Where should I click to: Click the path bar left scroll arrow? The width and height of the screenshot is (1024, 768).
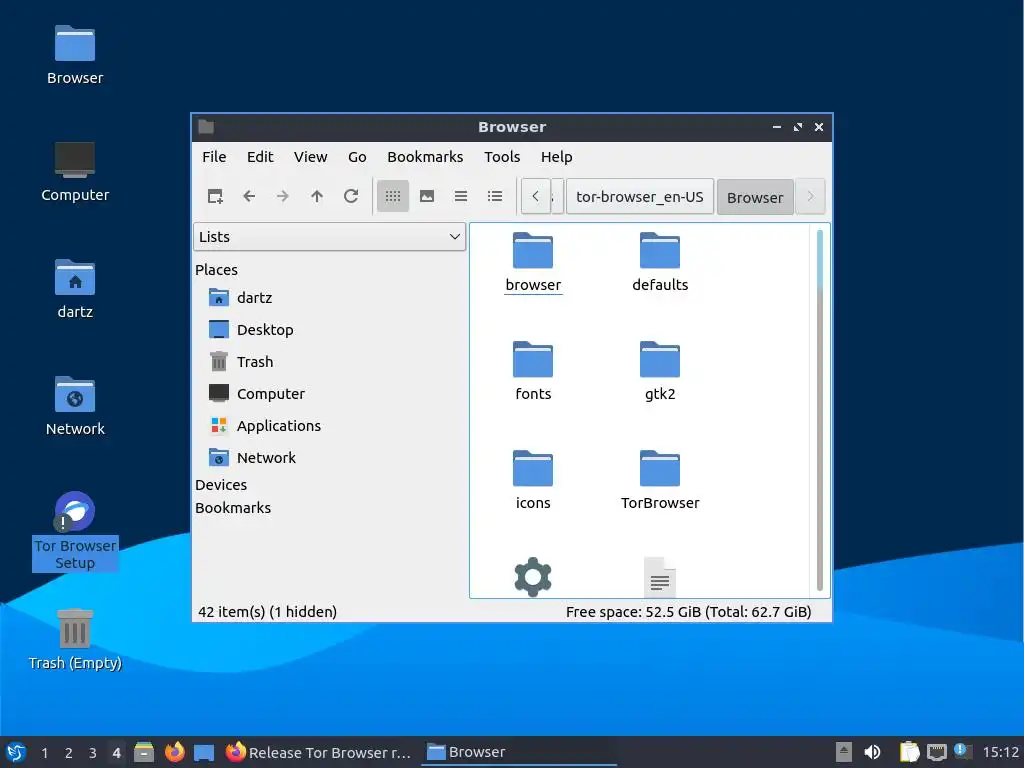536,197
